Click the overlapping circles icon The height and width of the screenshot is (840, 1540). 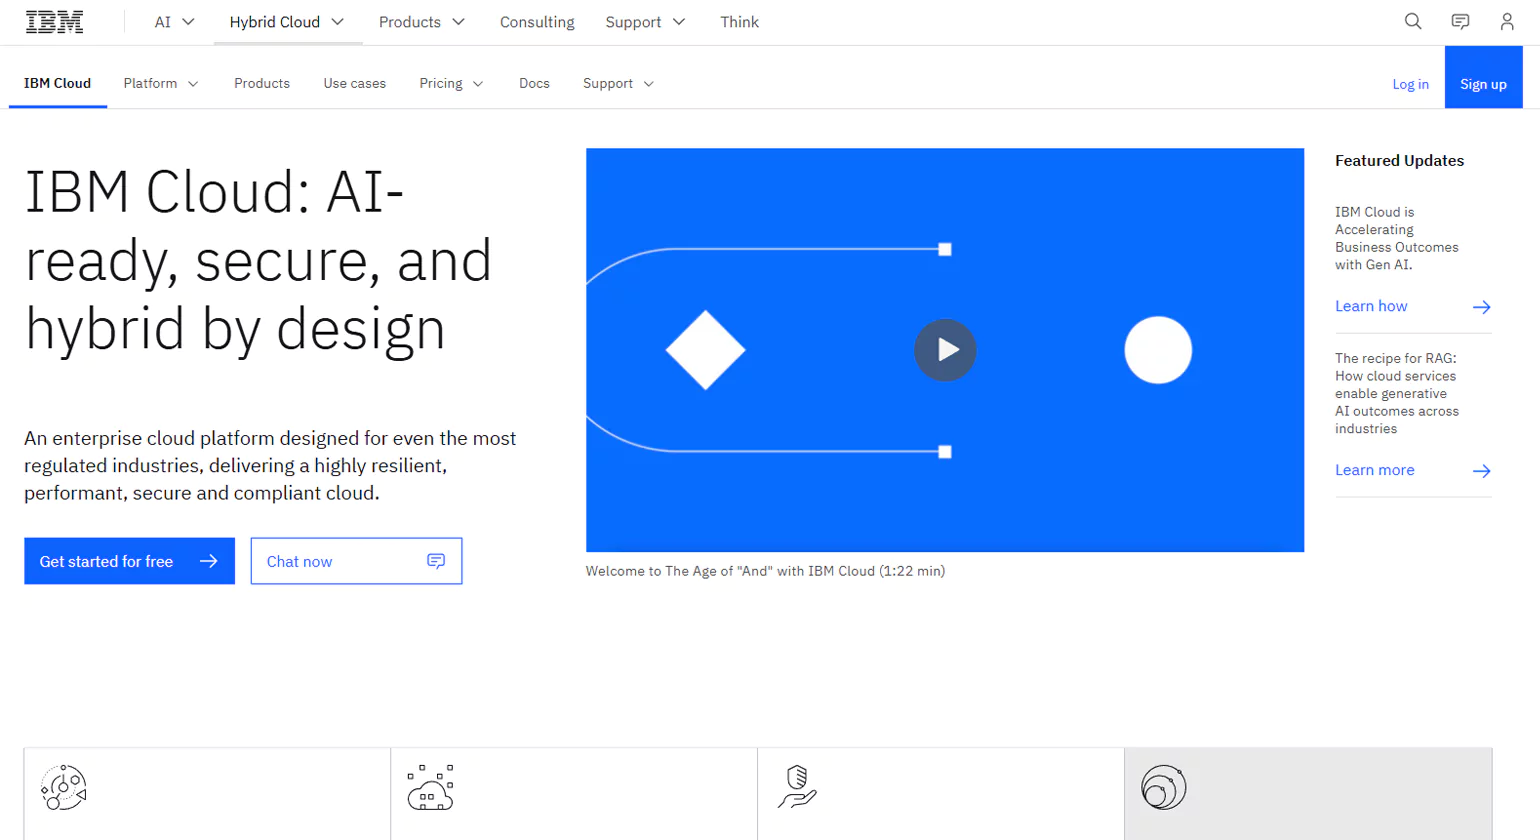click(x=1163, y=788)
